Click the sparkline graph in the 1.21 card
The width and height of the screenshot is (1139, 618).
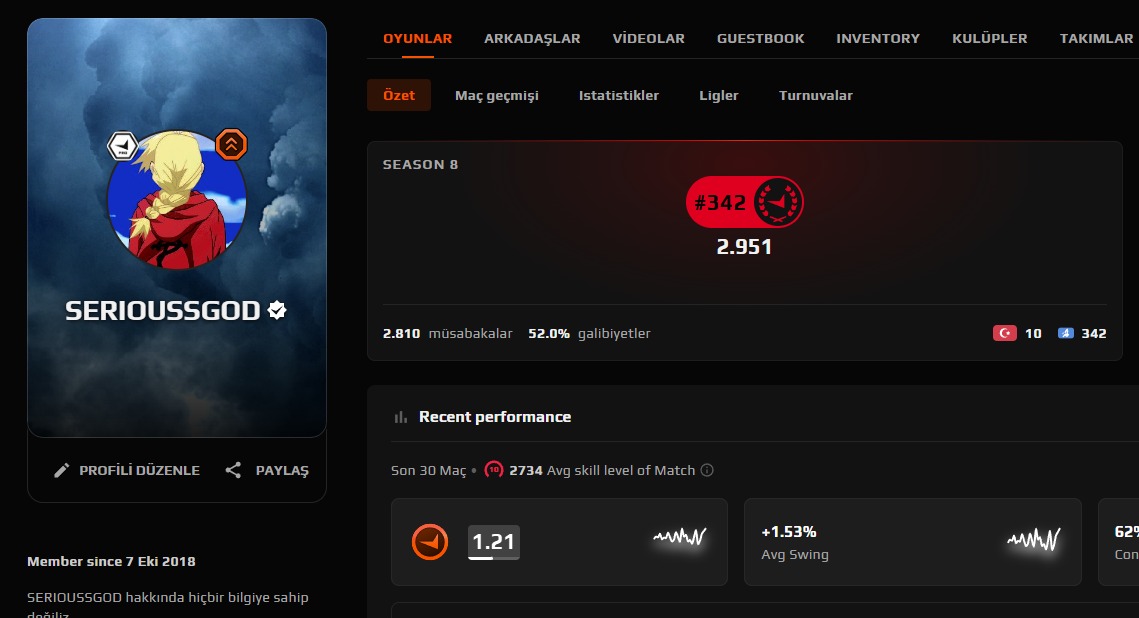(x=680, y=537)
